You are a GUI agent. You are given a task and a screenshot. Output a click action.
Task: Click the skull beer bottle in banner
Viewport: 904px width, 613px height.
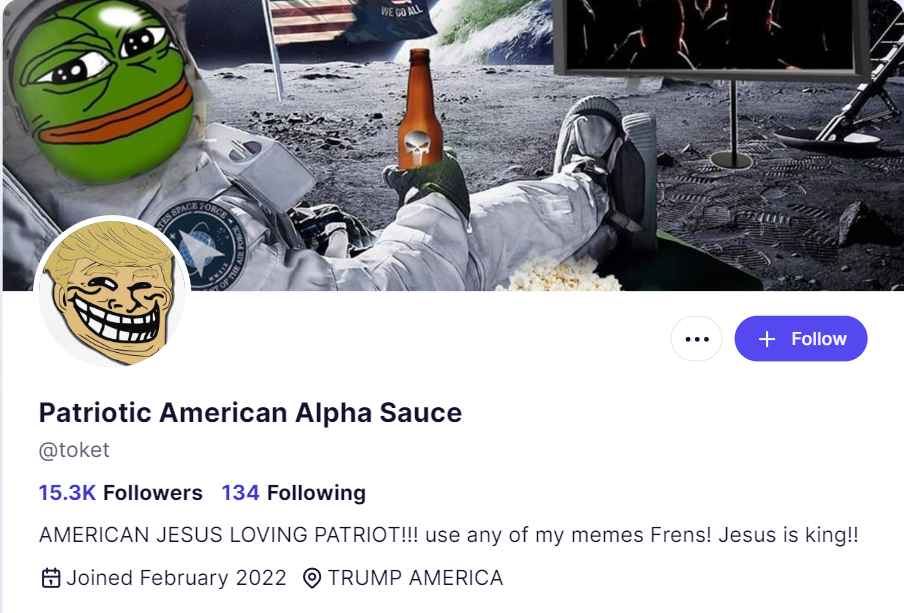click(x=420, y=110)
